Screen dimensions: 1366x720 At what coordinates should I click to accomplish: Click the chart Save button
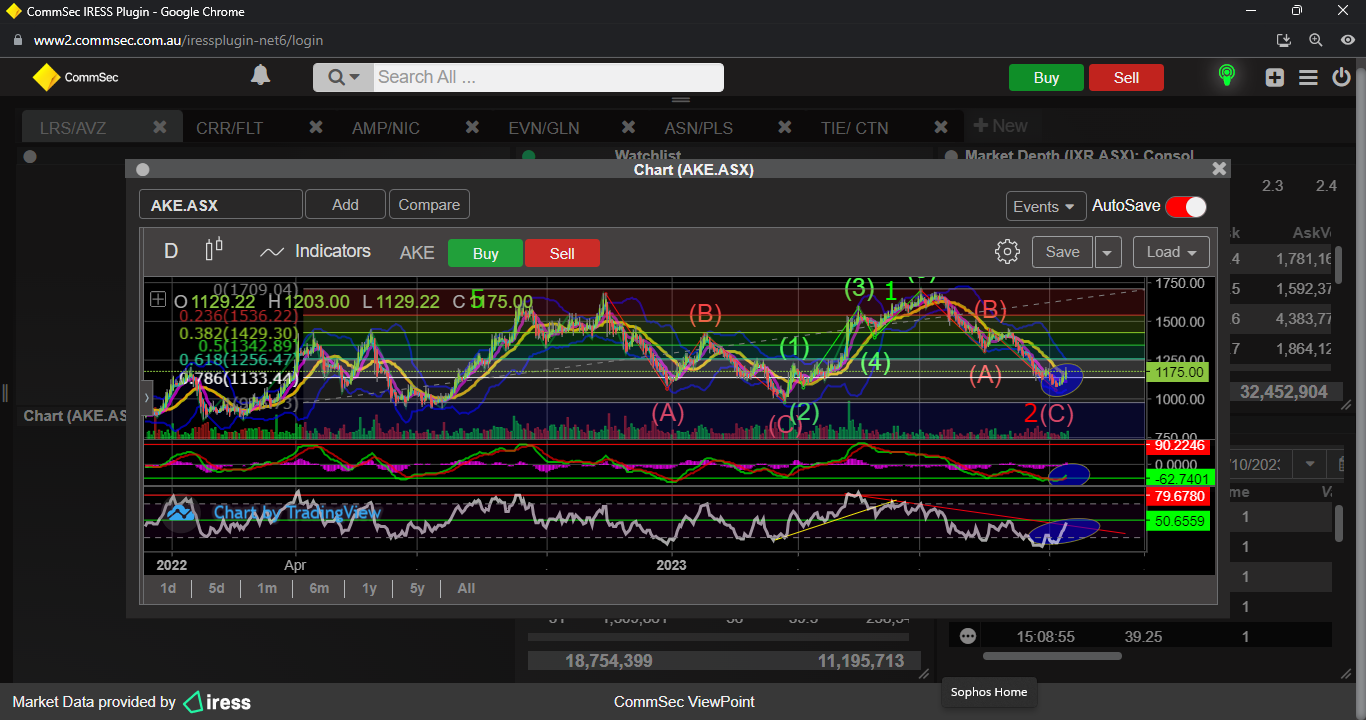1062,252
